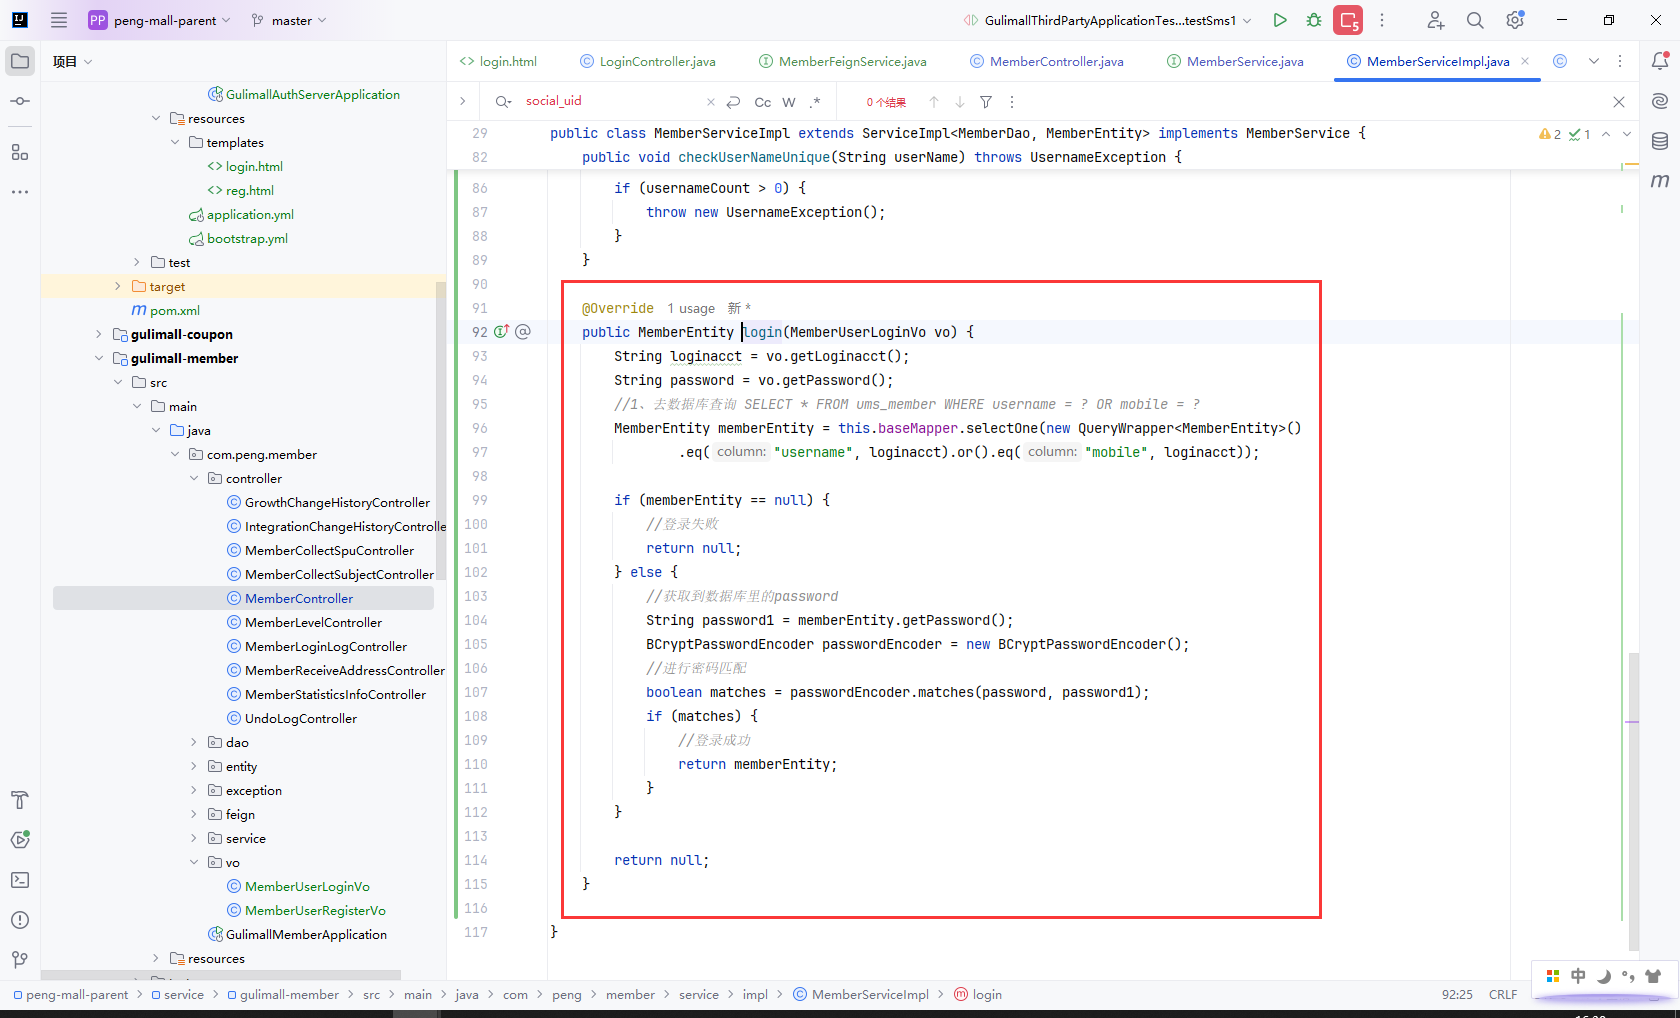The width and height of the screenshot is (1680, 1018).
Task: Collapse the gulimall-member module
Action: (99, 358)
